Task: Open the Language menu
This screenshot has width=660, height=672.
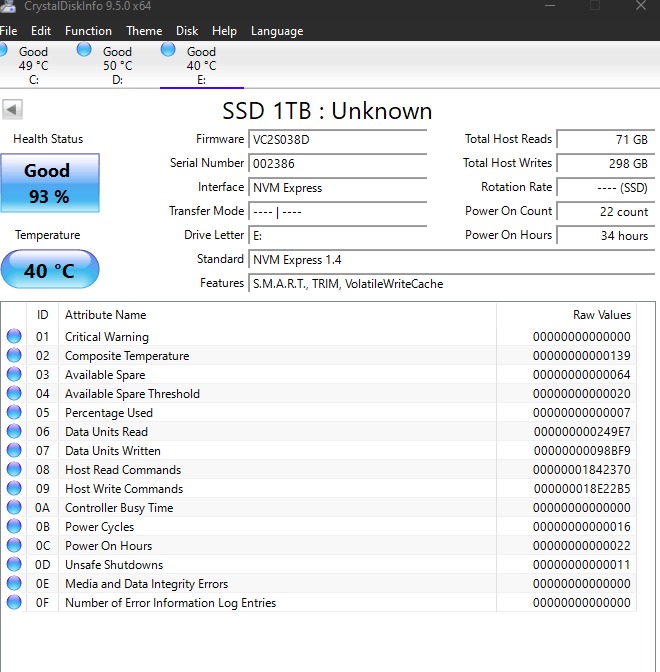Action: coord(277,31)
